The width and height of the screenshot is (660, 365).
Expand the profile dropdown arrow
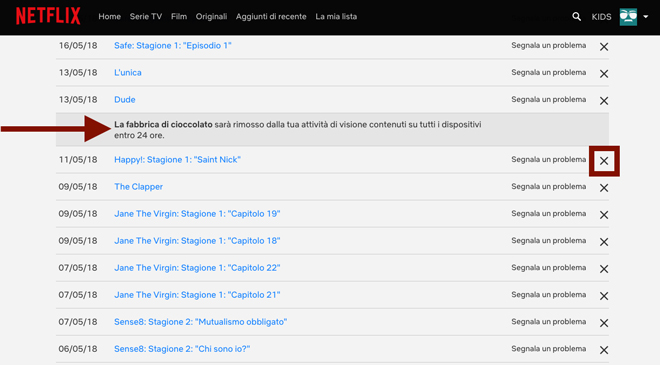coord(646,17)
